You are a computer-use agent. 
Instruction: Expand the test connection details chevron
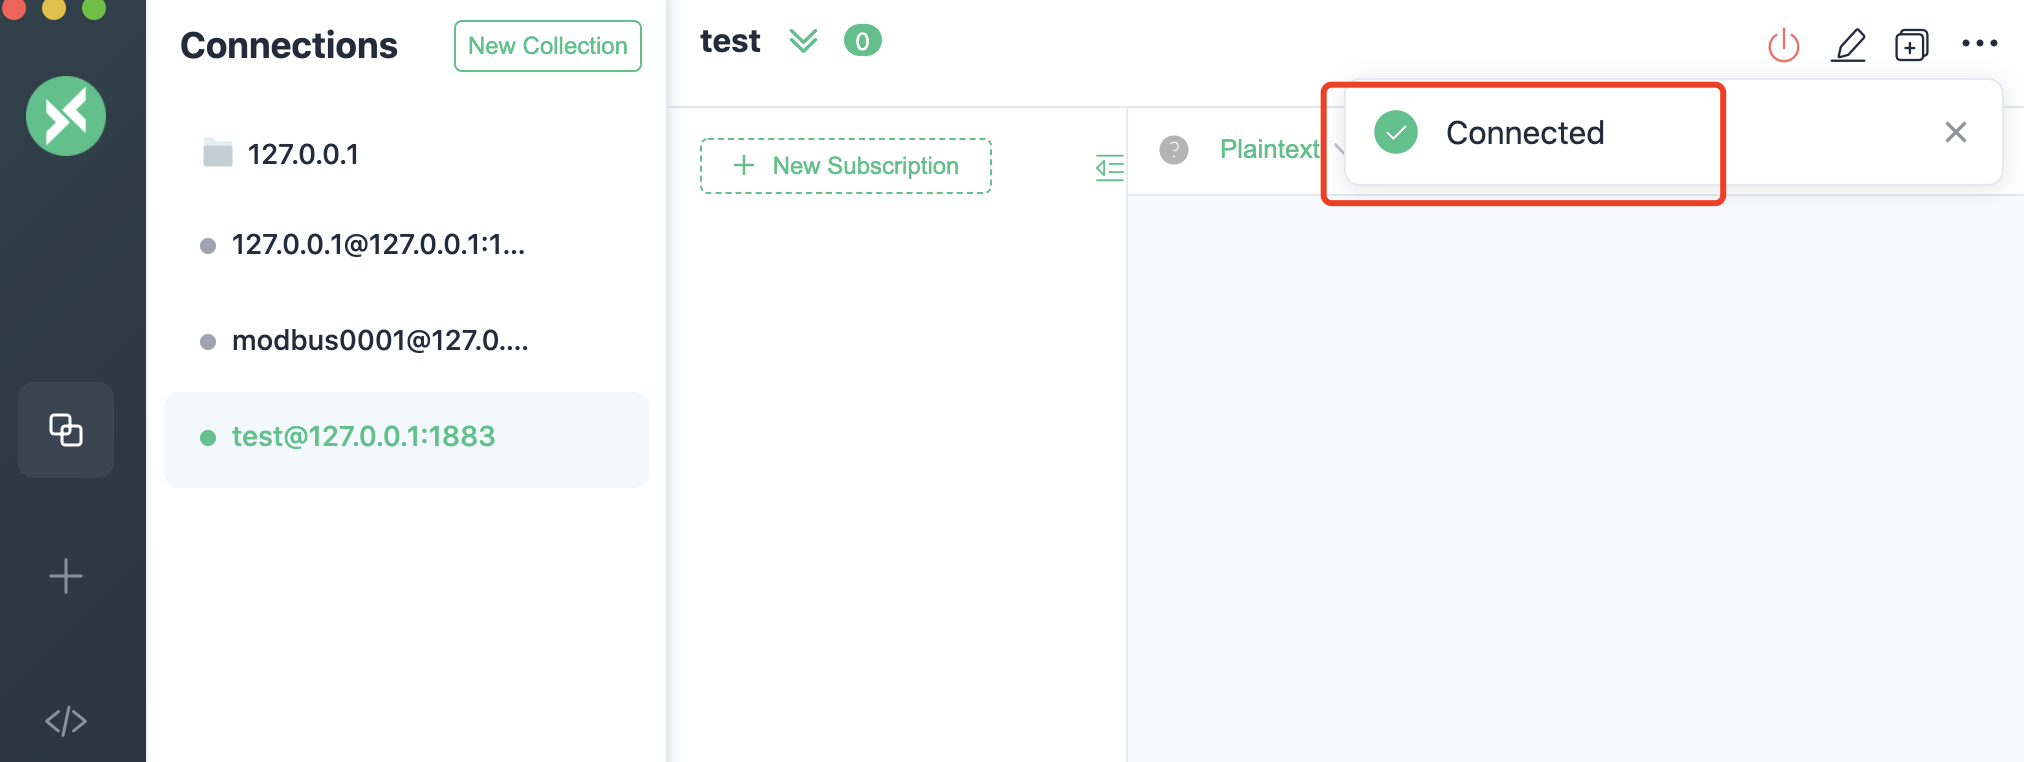803,41
